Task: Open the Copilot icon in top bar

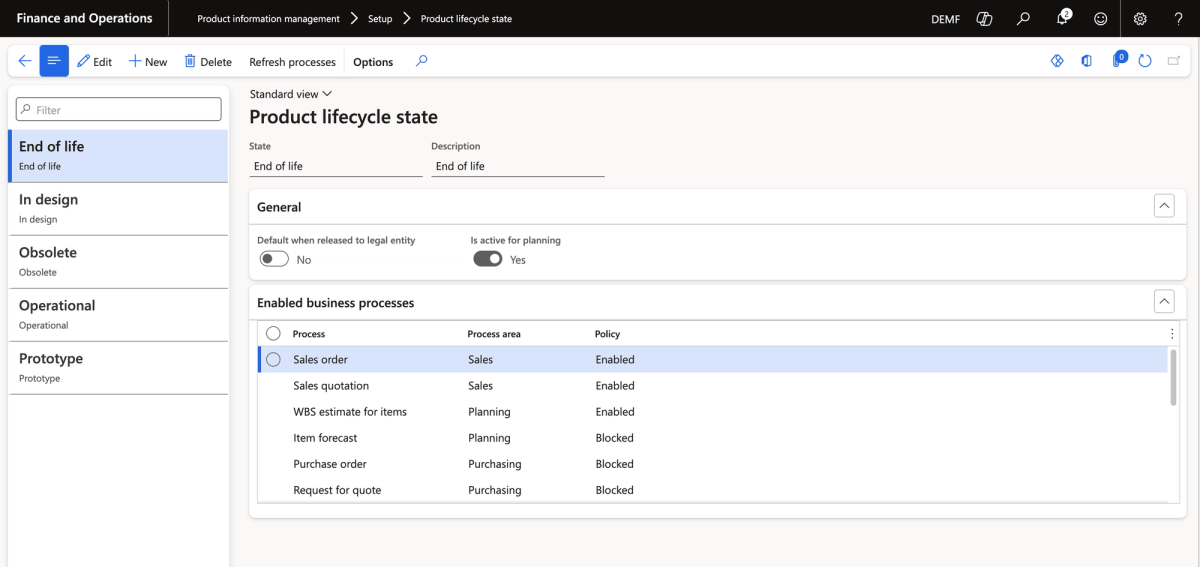Action: point(984,18)
